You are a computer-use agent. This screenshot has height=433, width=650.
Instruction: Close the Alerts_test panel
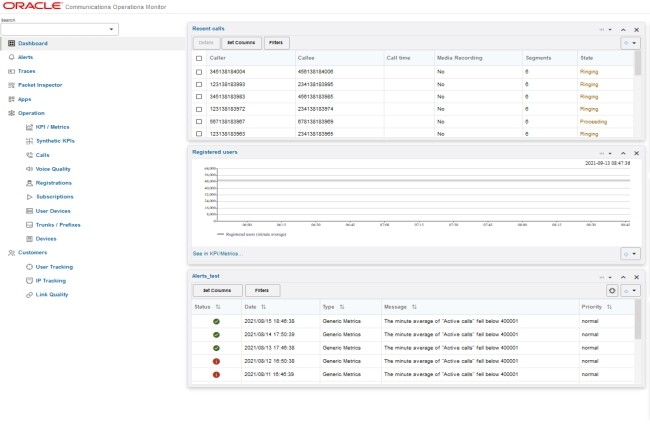point(636,277)
